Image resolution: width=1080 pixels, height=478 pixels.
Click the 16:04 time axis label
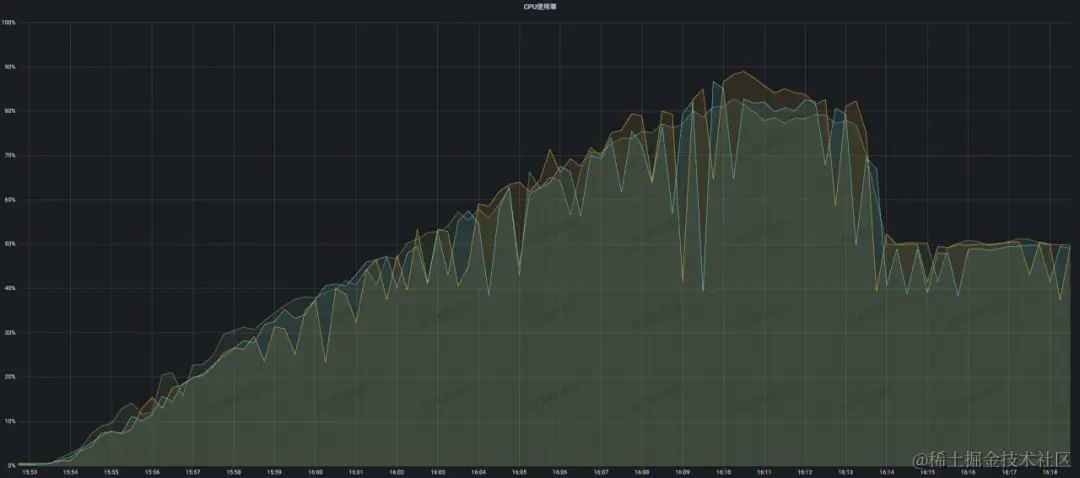pyautogui.click(x=479, y=473)
